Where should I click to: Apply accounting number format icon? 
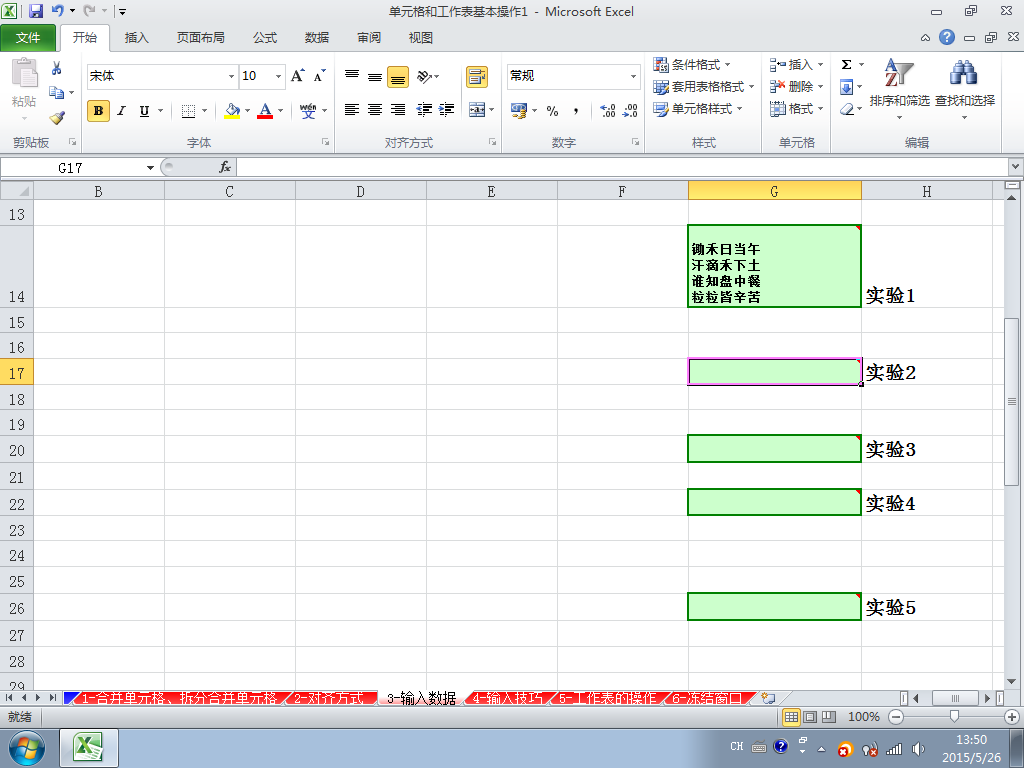519,110
